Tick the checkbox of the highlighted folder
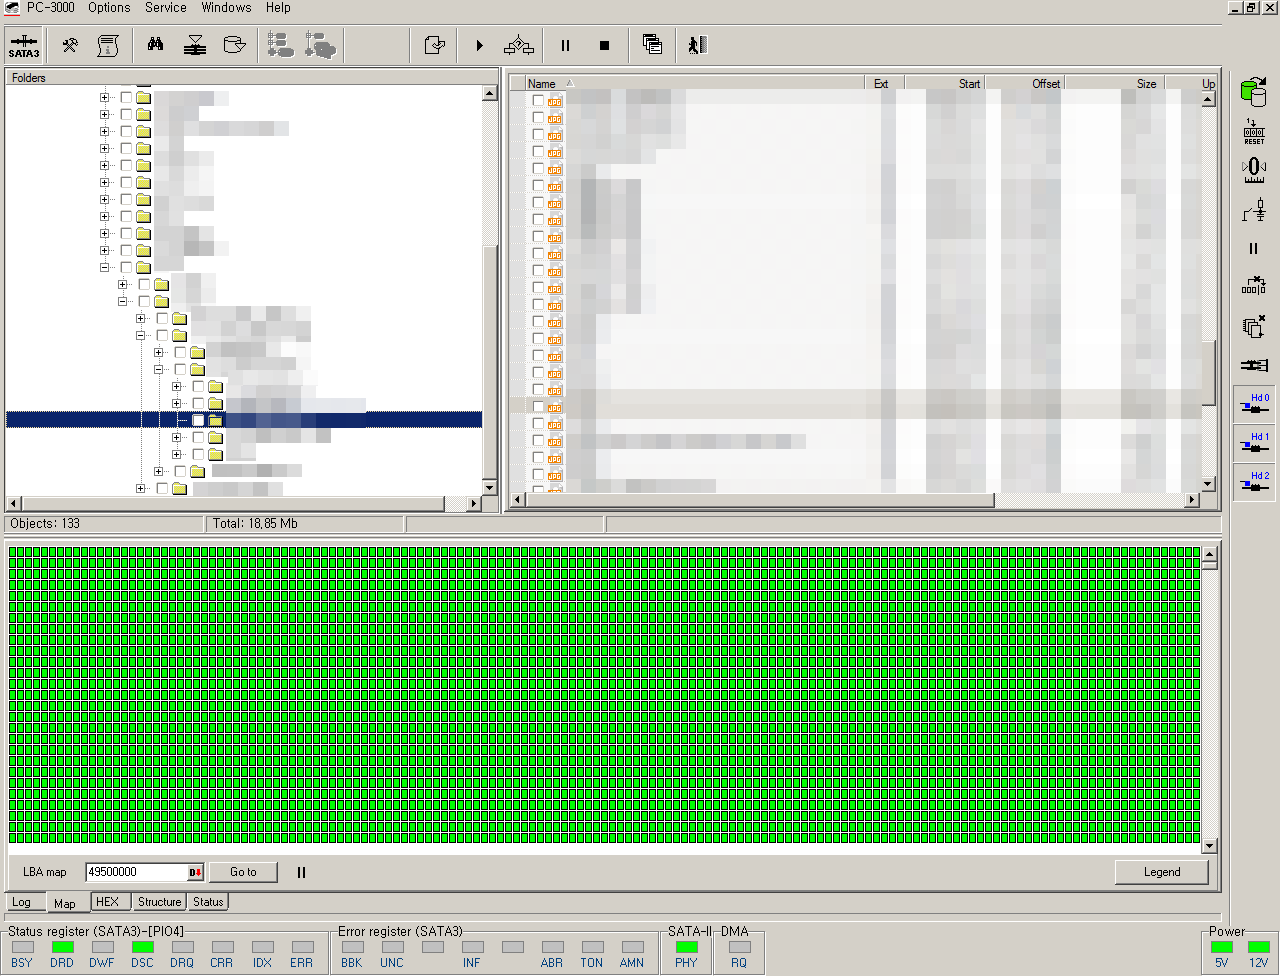Screen dimensions: 1280x976 coord(198,420)
